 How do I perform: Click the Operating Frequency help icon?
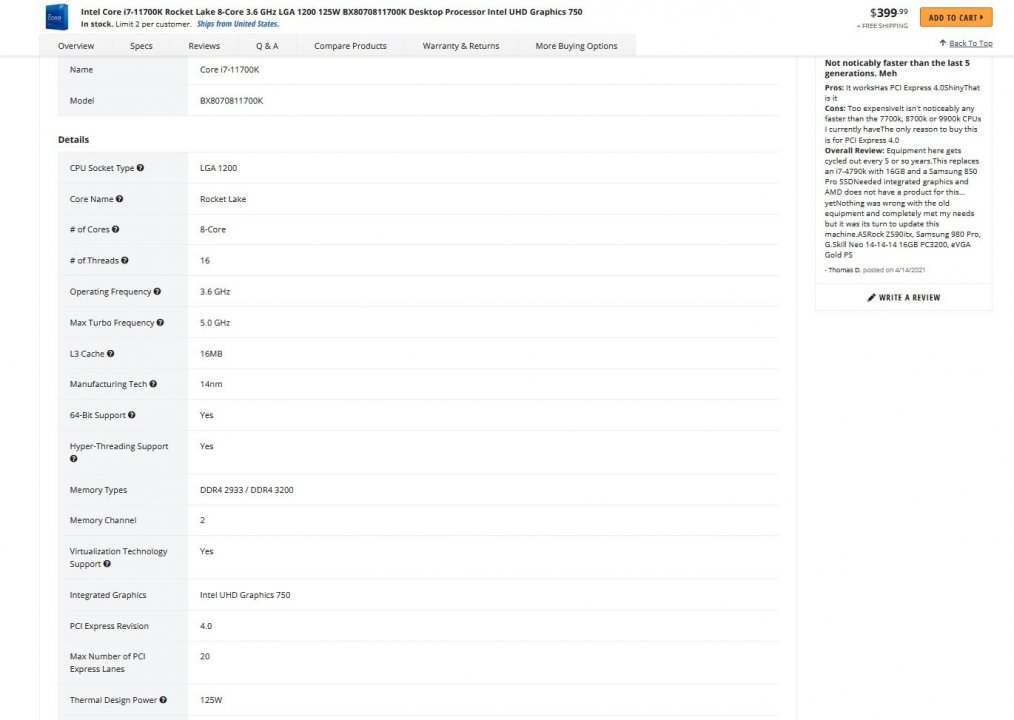tap(157, 292)
